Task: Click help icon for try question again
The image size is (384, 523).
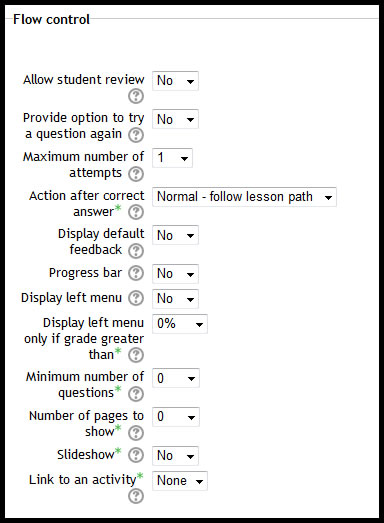Action: click(x=136, y=135)
